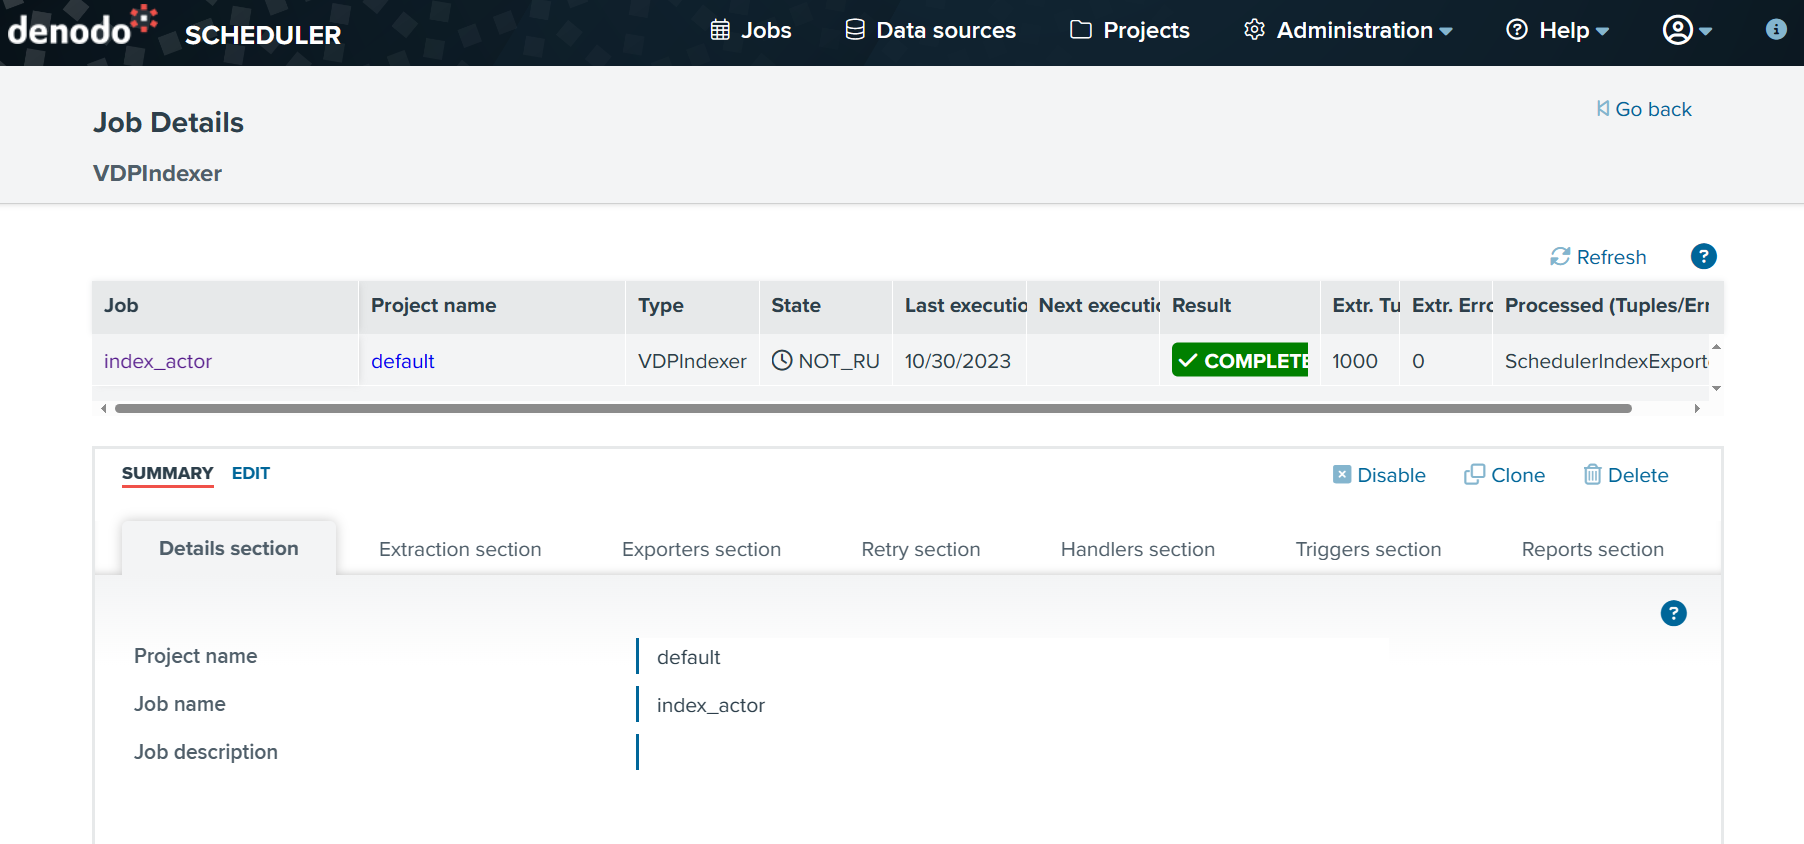This screenshot has width=1804, height=844.
Task: Switch to the EDIT view
Action: 251,473
